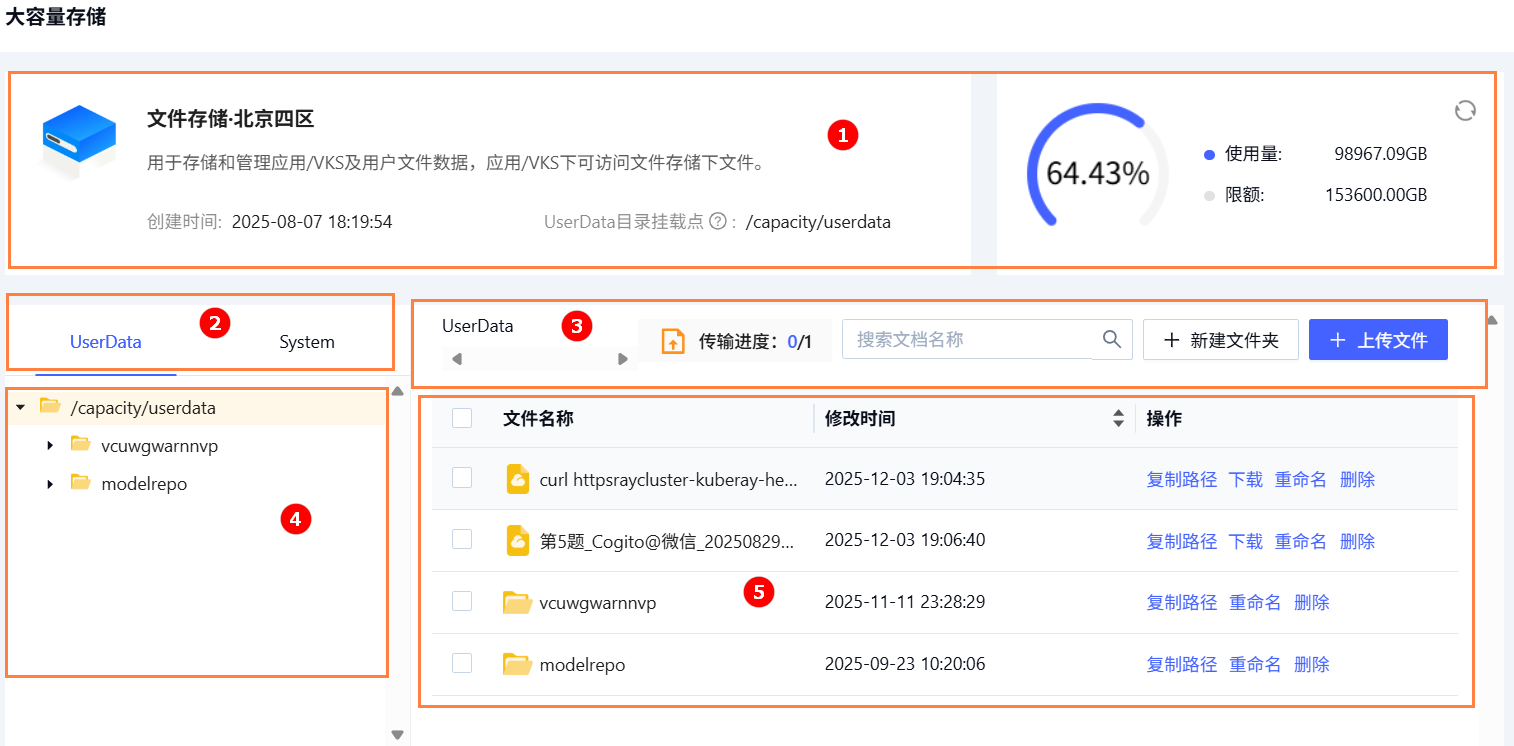Click inside the 搜索文档名称 search field

click(960, 339)
